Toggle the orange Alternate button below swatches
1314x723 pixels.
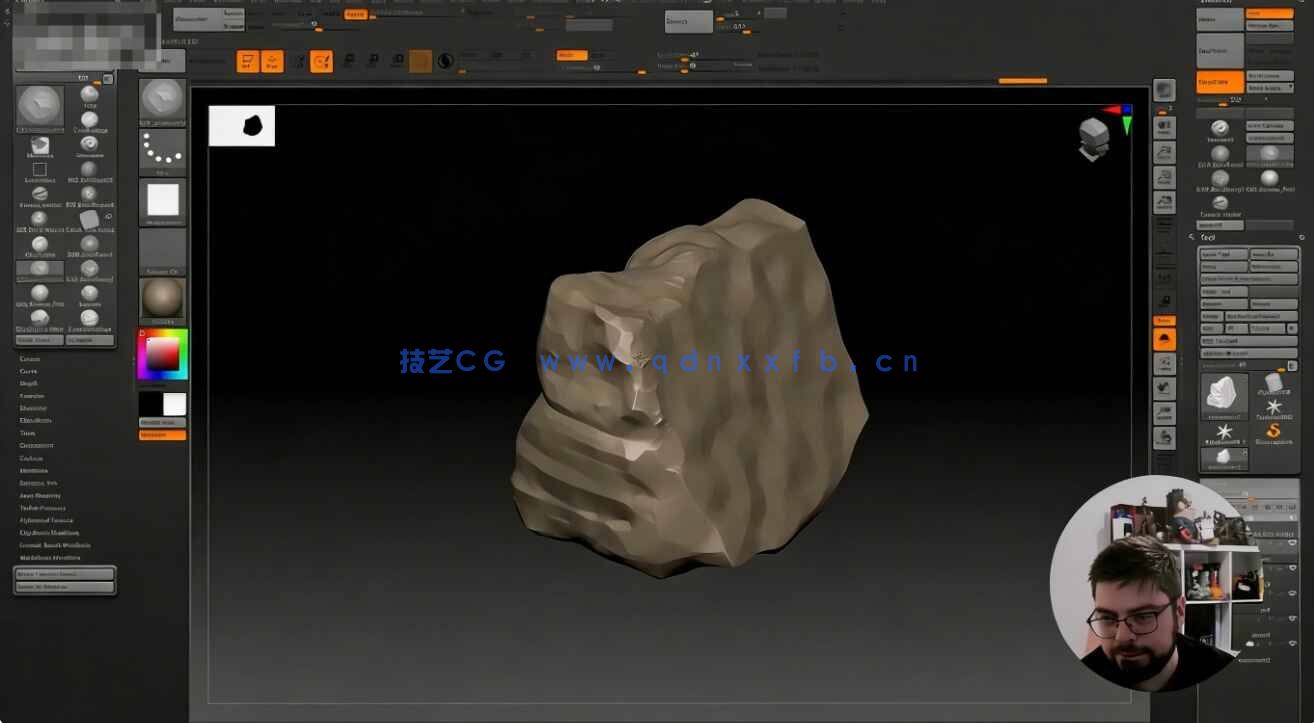click(x=162, y=435)
